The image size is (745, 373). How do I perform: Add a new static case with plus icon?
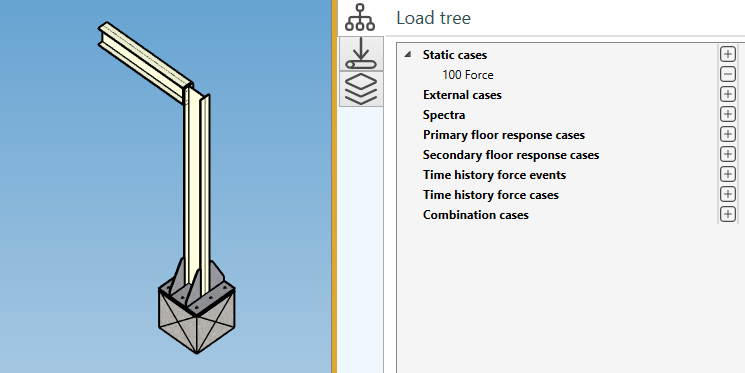tap(727, 55)
